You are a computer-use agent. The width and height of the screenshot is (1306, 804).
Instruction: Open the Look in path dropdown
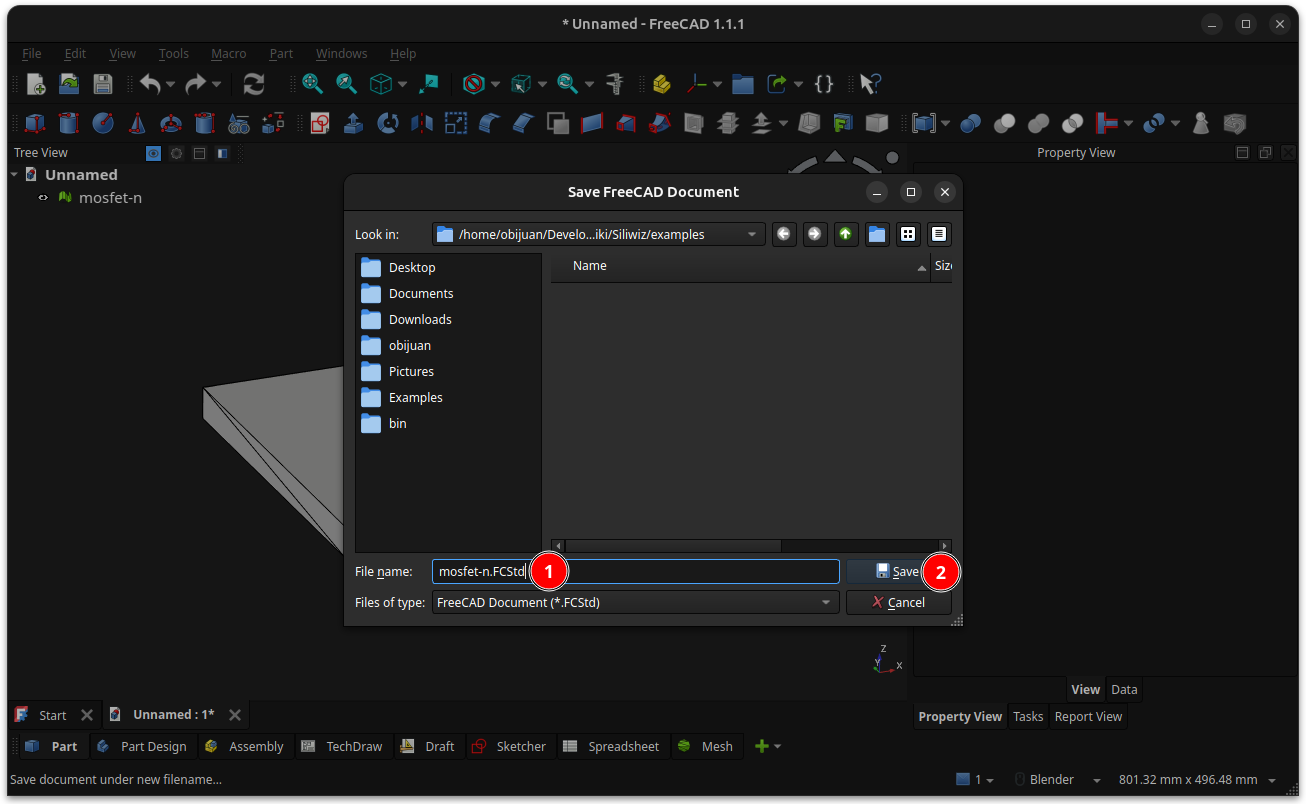(x=598, y=234)
